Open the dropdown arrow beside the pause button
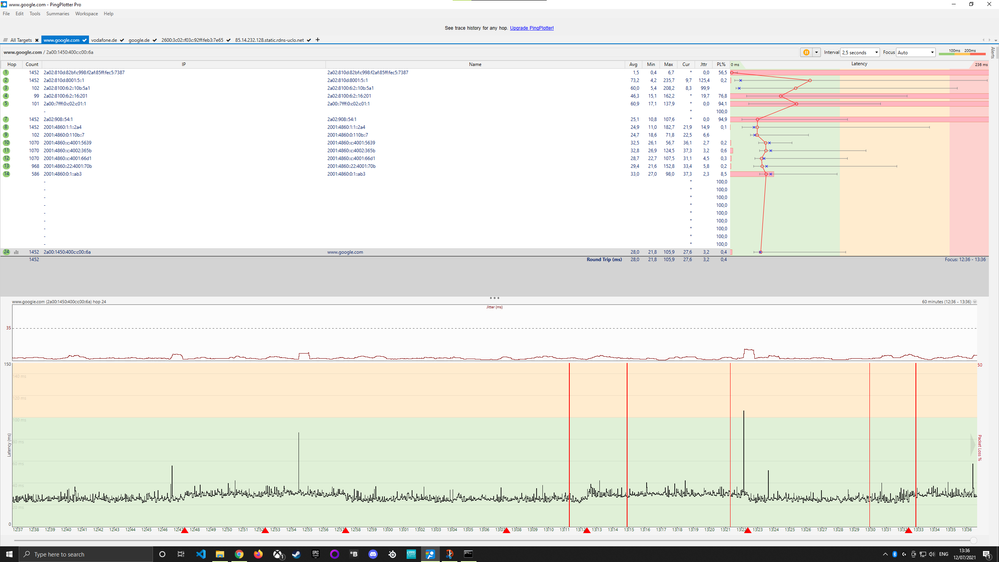Screen dimensions: 999x562 [815, 52]
